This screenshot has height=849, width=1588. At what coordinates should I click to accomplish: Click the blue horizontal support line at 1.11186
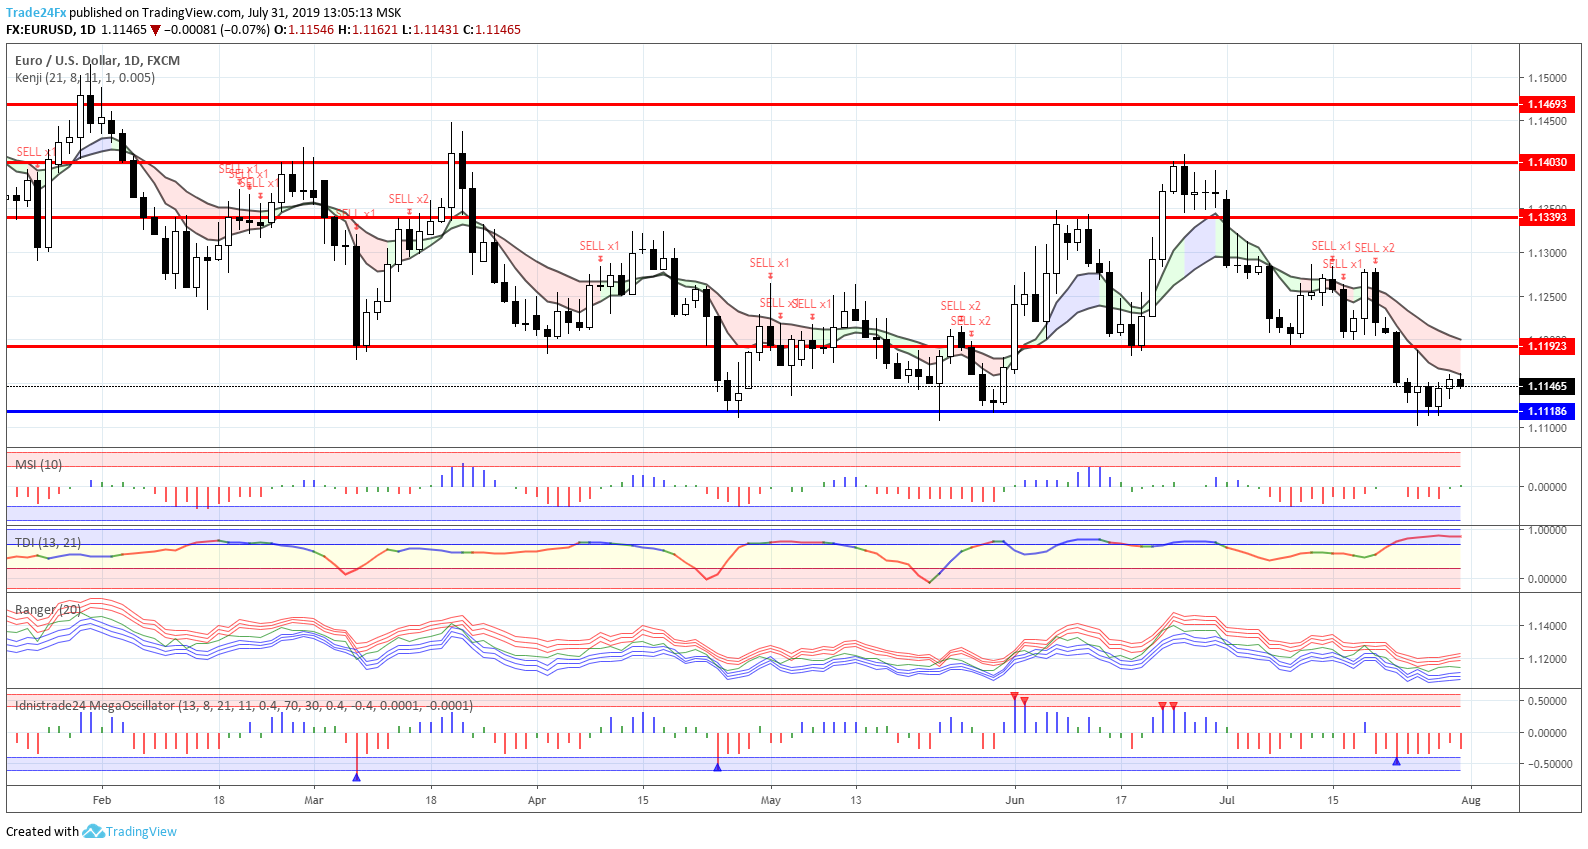(x=762, y=411)
